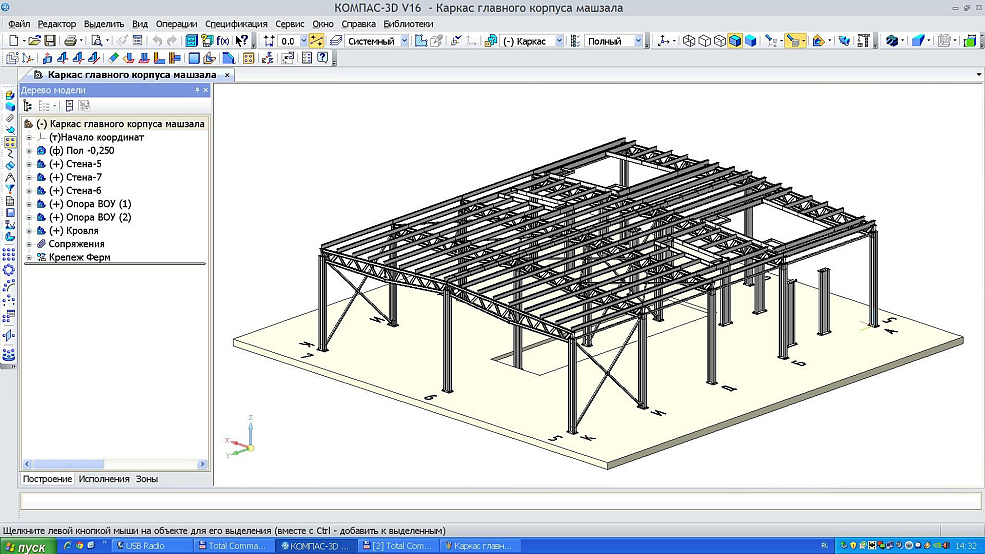Click the Save document icon
This screenshot has height=554, width=985.
(49, 41)
